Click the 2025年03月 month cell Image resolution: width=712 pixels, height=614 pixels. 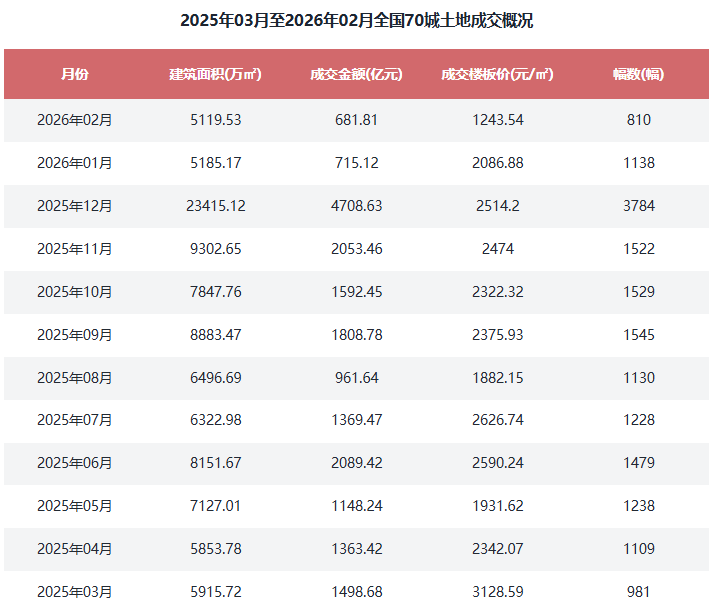point(74,592)
